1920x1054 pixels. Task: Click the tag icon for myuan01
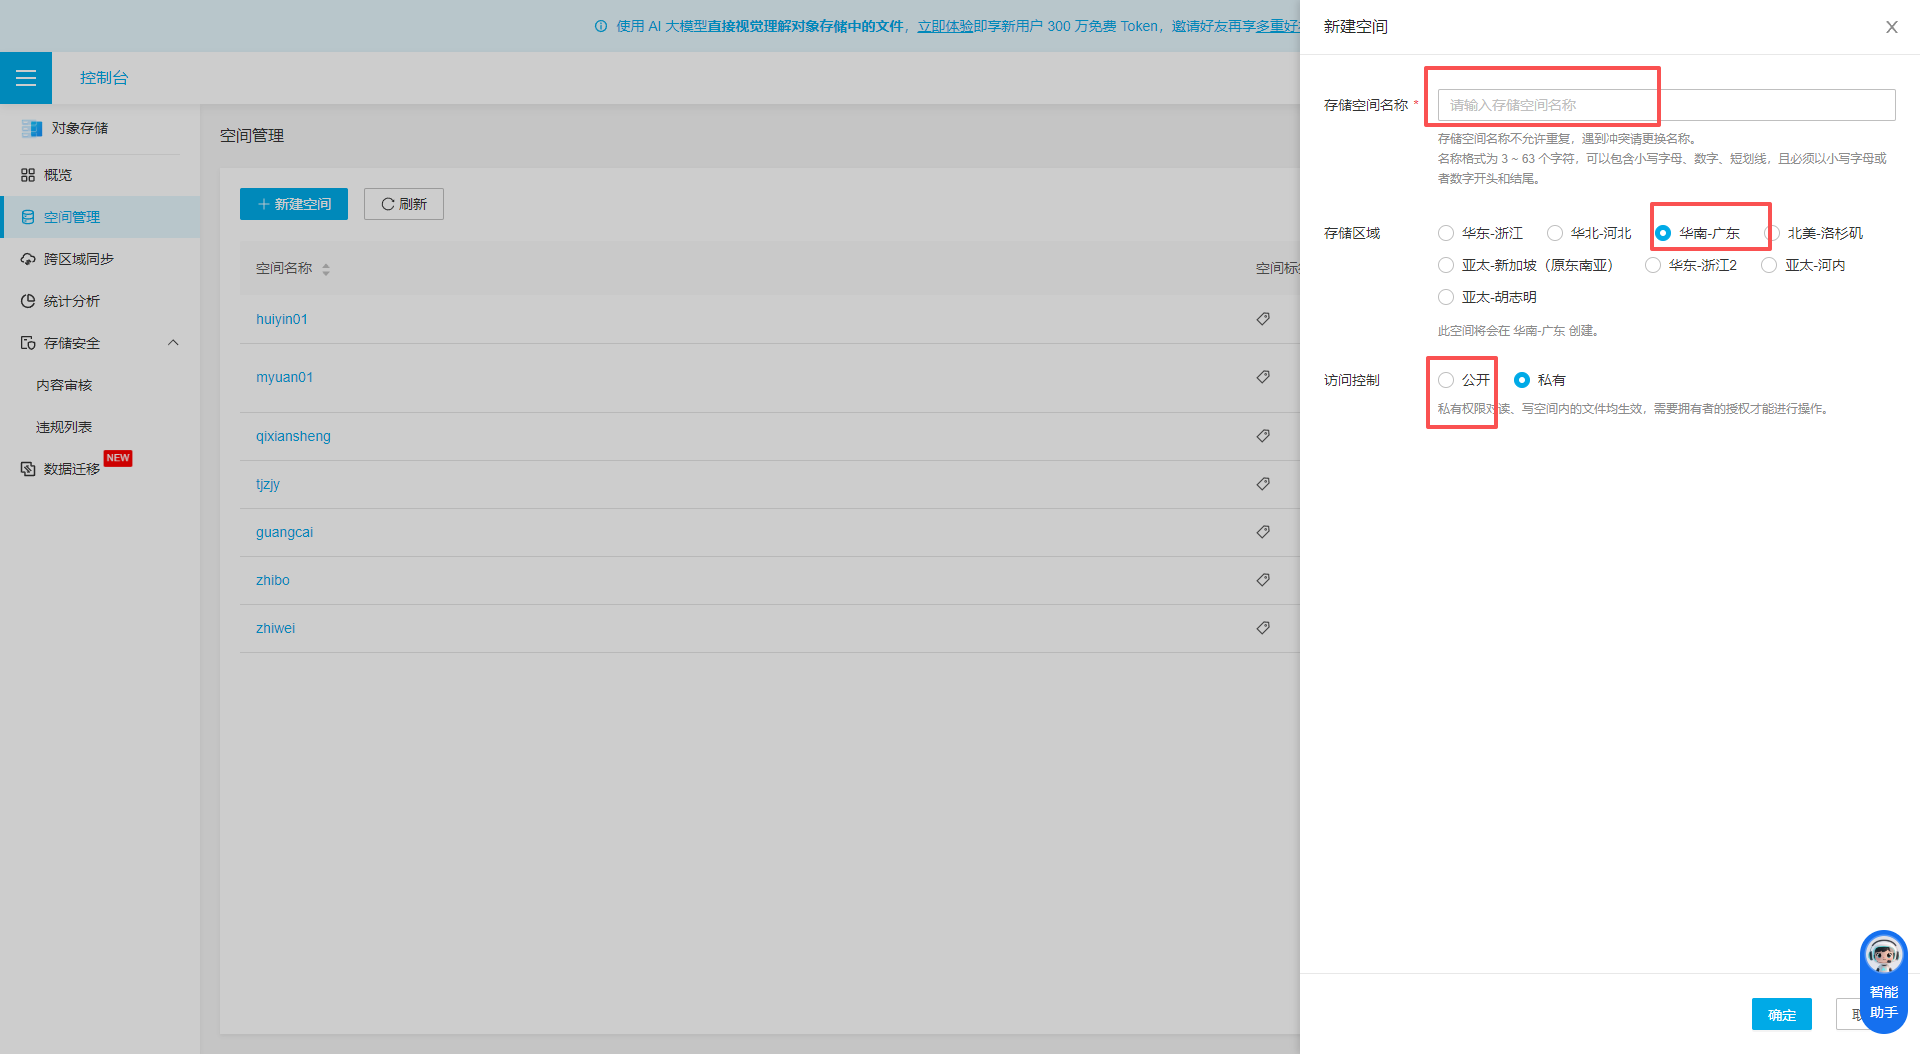[x=1263, y=377]
